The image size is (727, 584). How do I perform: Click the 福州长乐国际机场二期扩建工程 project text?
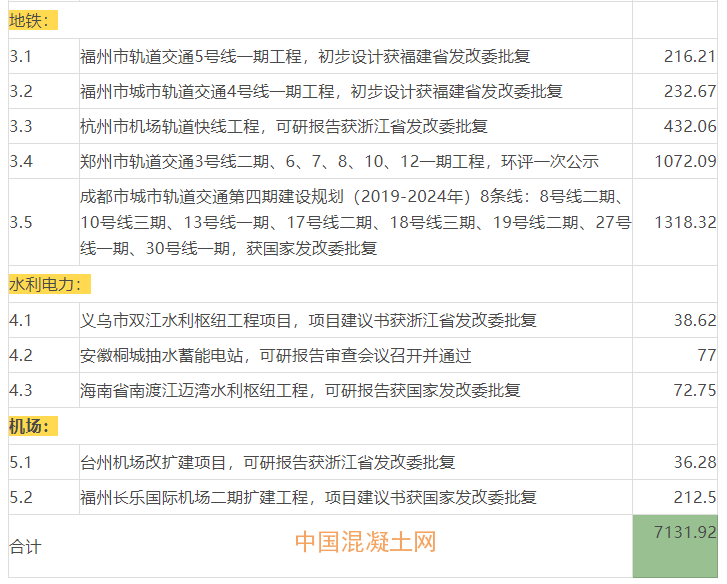tap(308, 497)
